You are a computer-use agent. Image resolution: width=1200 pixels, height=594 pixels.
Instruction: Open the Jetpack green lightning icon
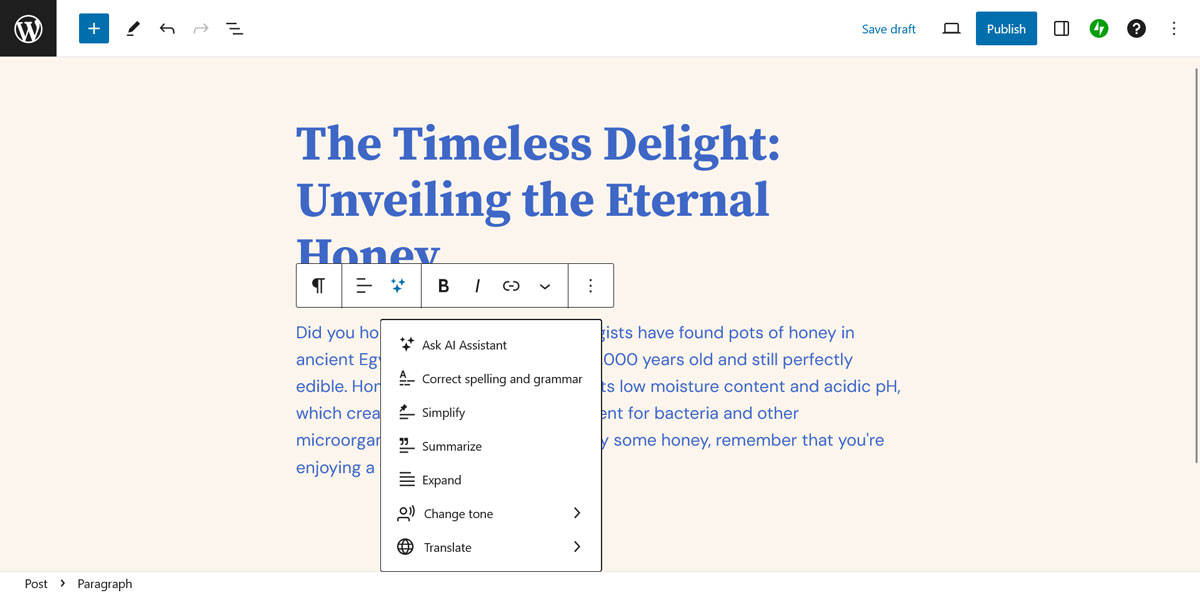[x=1099, y=29]
